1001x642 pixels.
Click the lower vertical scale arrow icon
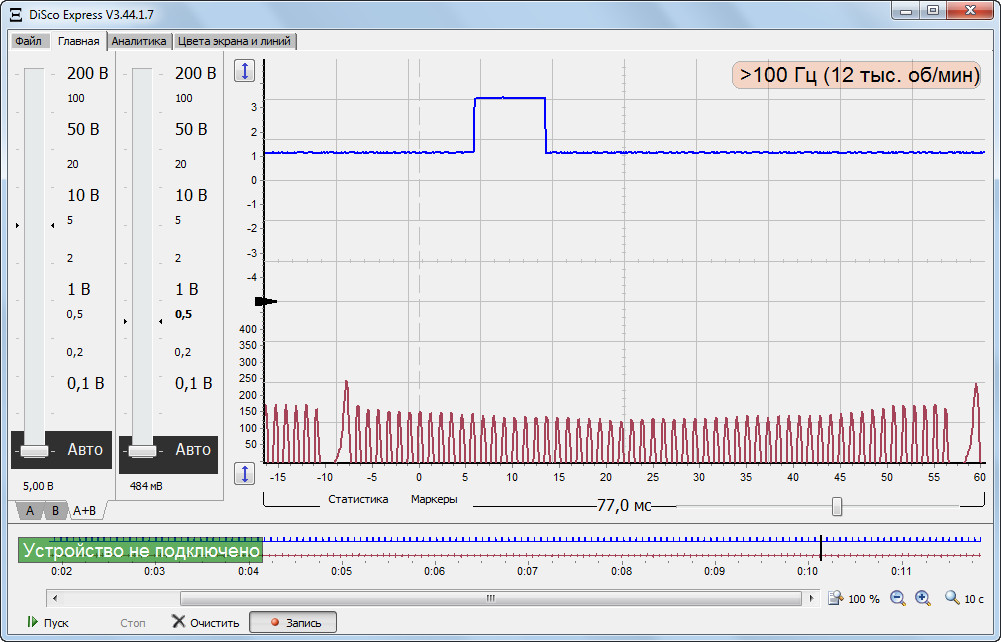[x=245, y=474]
